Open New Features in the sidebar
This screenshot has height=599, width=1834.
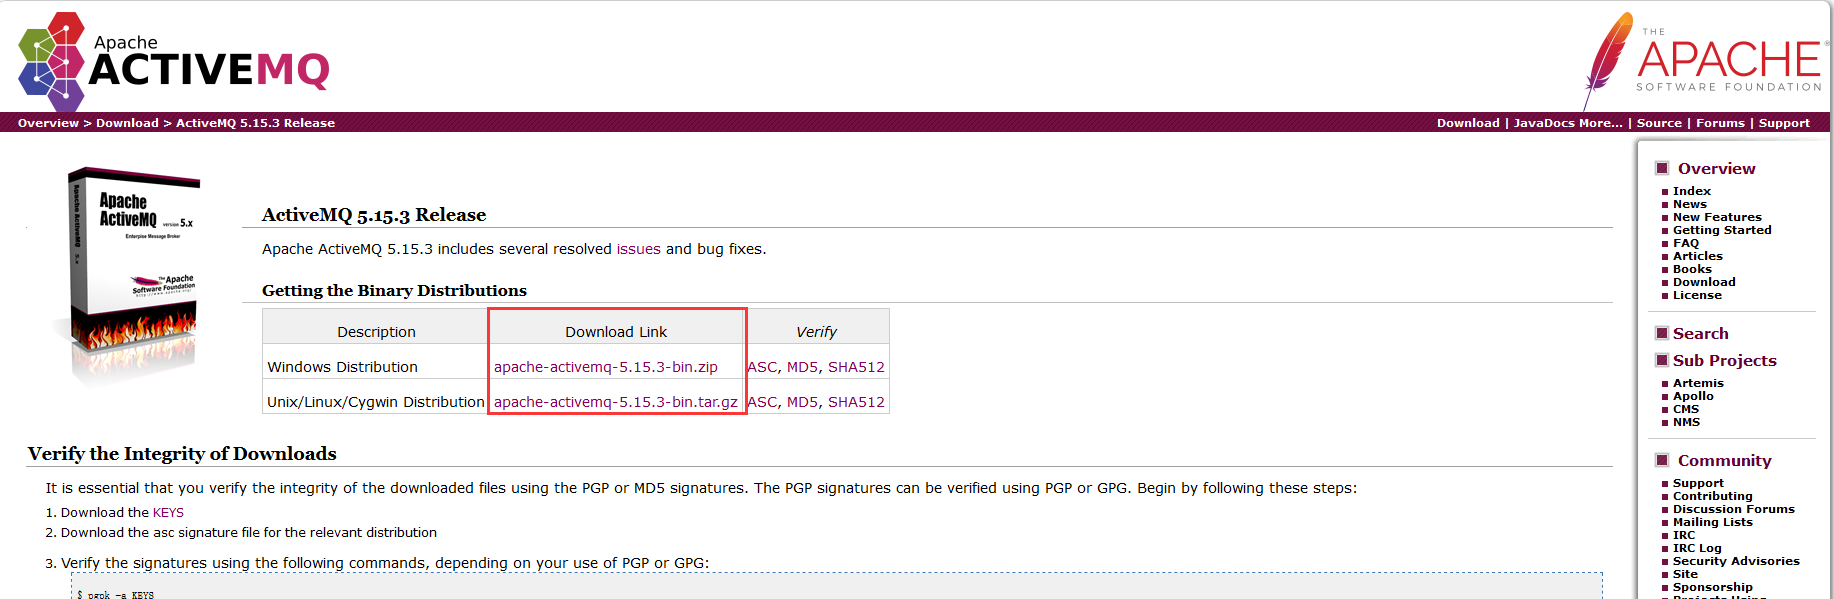[x=1717, y=217]
